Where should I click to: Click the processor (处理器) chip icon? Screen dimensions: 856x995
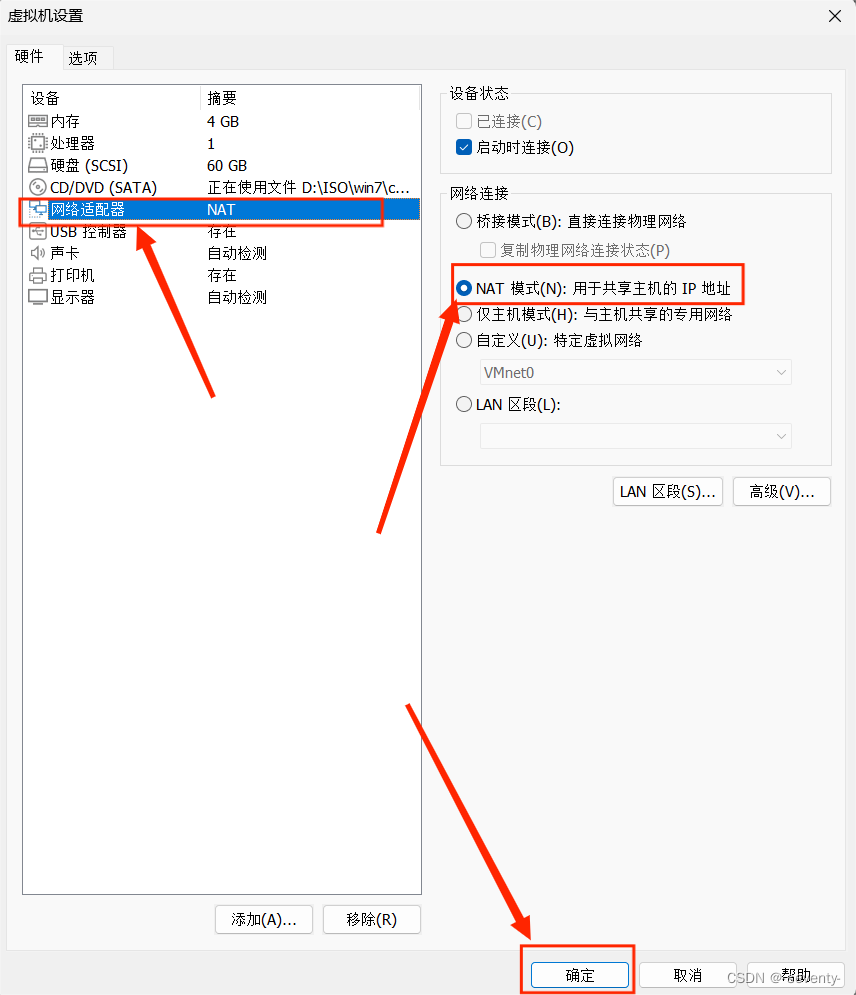point(37,143)
